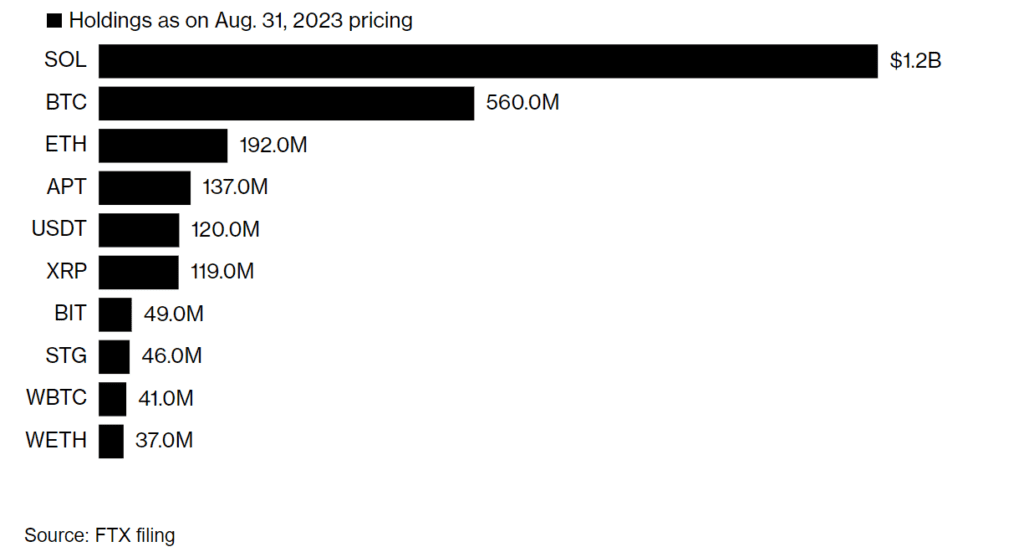The width and height of the screenshot is (1024, 557).
Task: Select the 192.0M data label
Action: pos(273,145)
